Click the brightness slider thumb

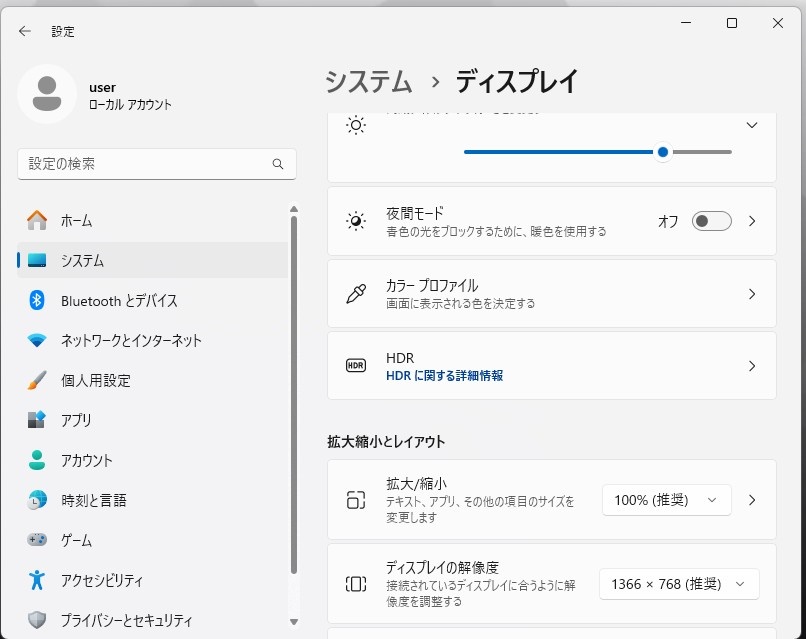pos(663,152)
